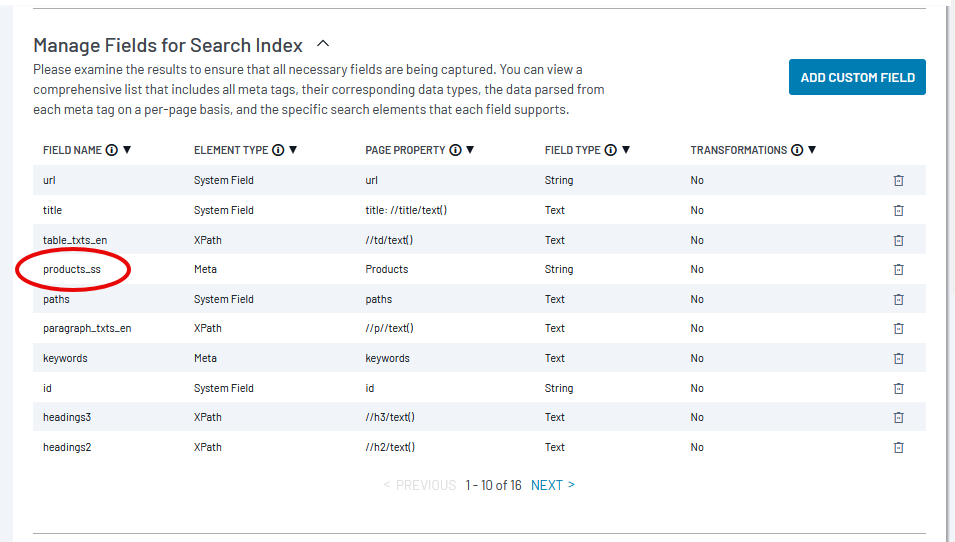The image size is (955, 542).
Task: Click the Add Custom Field button
Action: pyautogui.click(x=857, y=77)
